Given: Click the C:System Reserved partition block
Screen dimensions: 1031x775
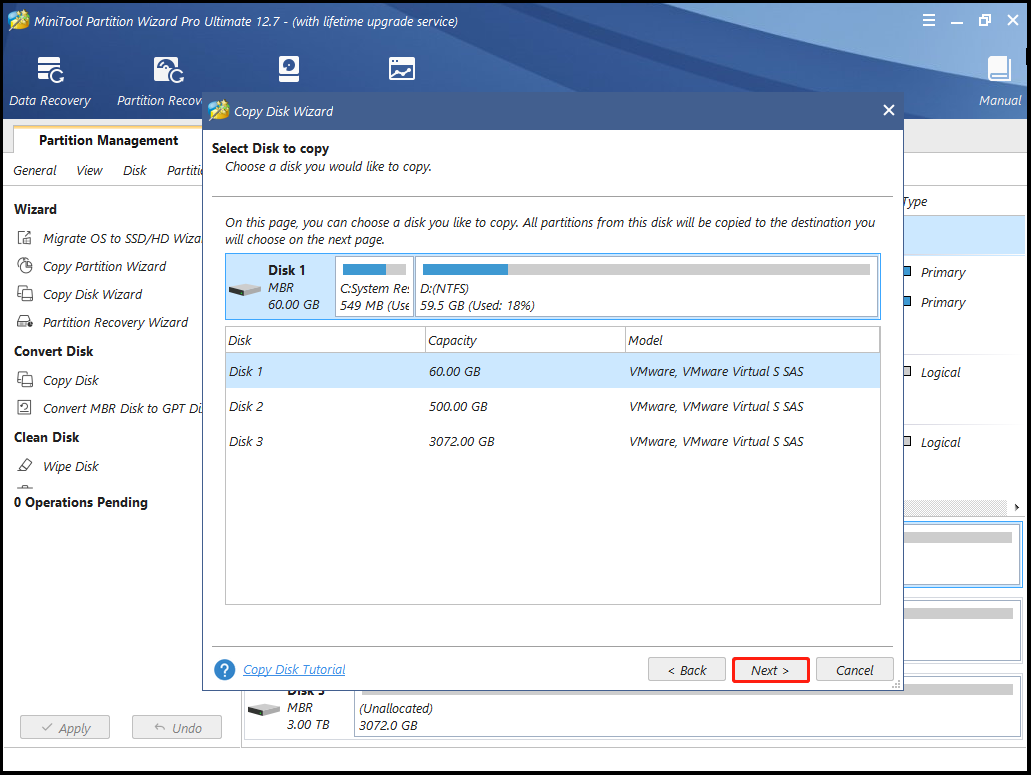Looking at the screenshot, I should [374, 287].
